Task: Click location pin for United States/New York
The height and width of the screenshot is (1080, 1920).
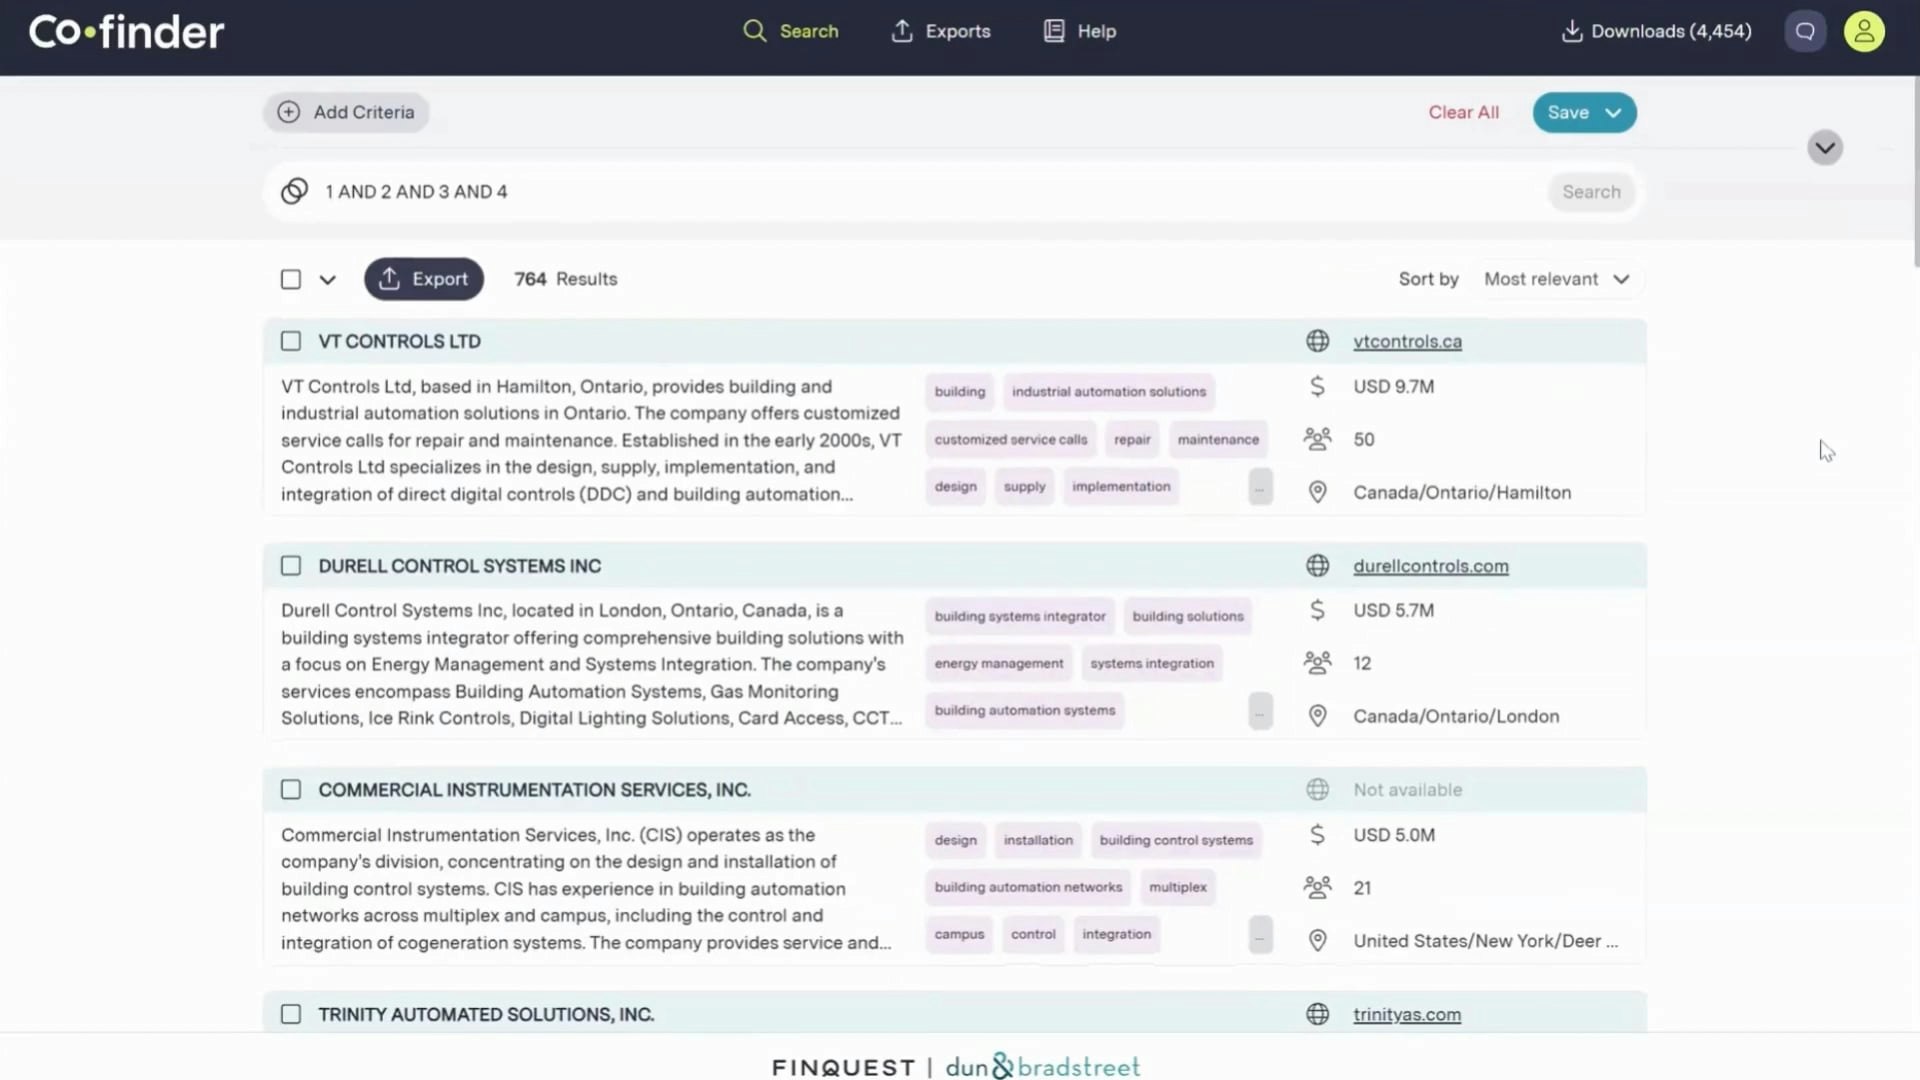Action: 1318,941
